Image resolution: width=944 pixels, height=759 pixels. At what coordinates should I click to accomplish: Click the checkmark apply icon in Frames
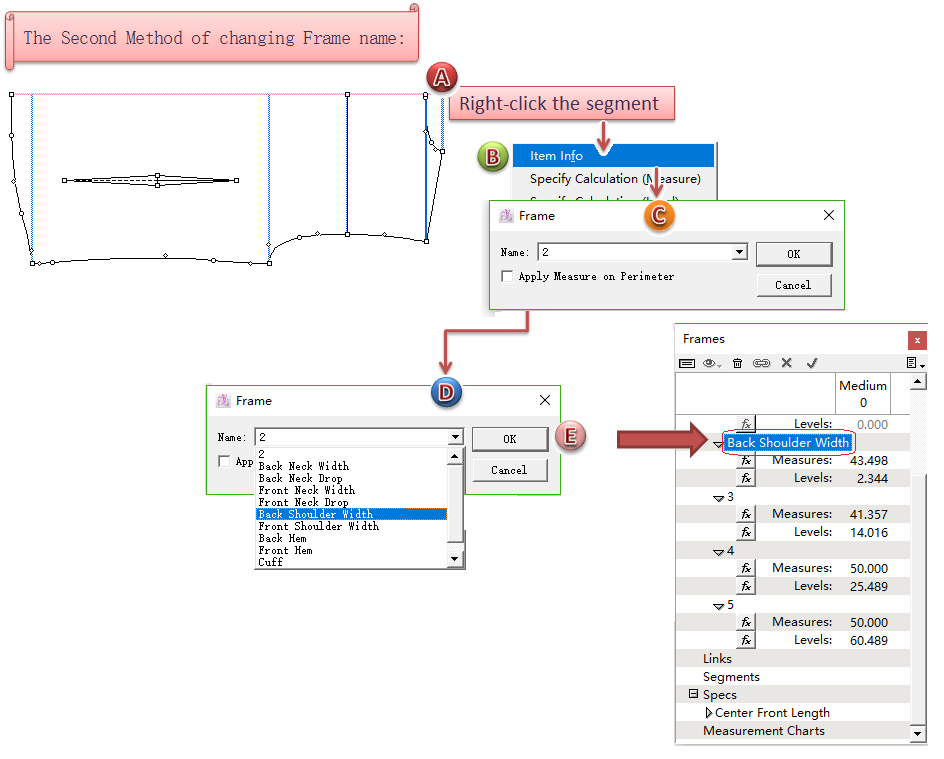pos(812,363)
